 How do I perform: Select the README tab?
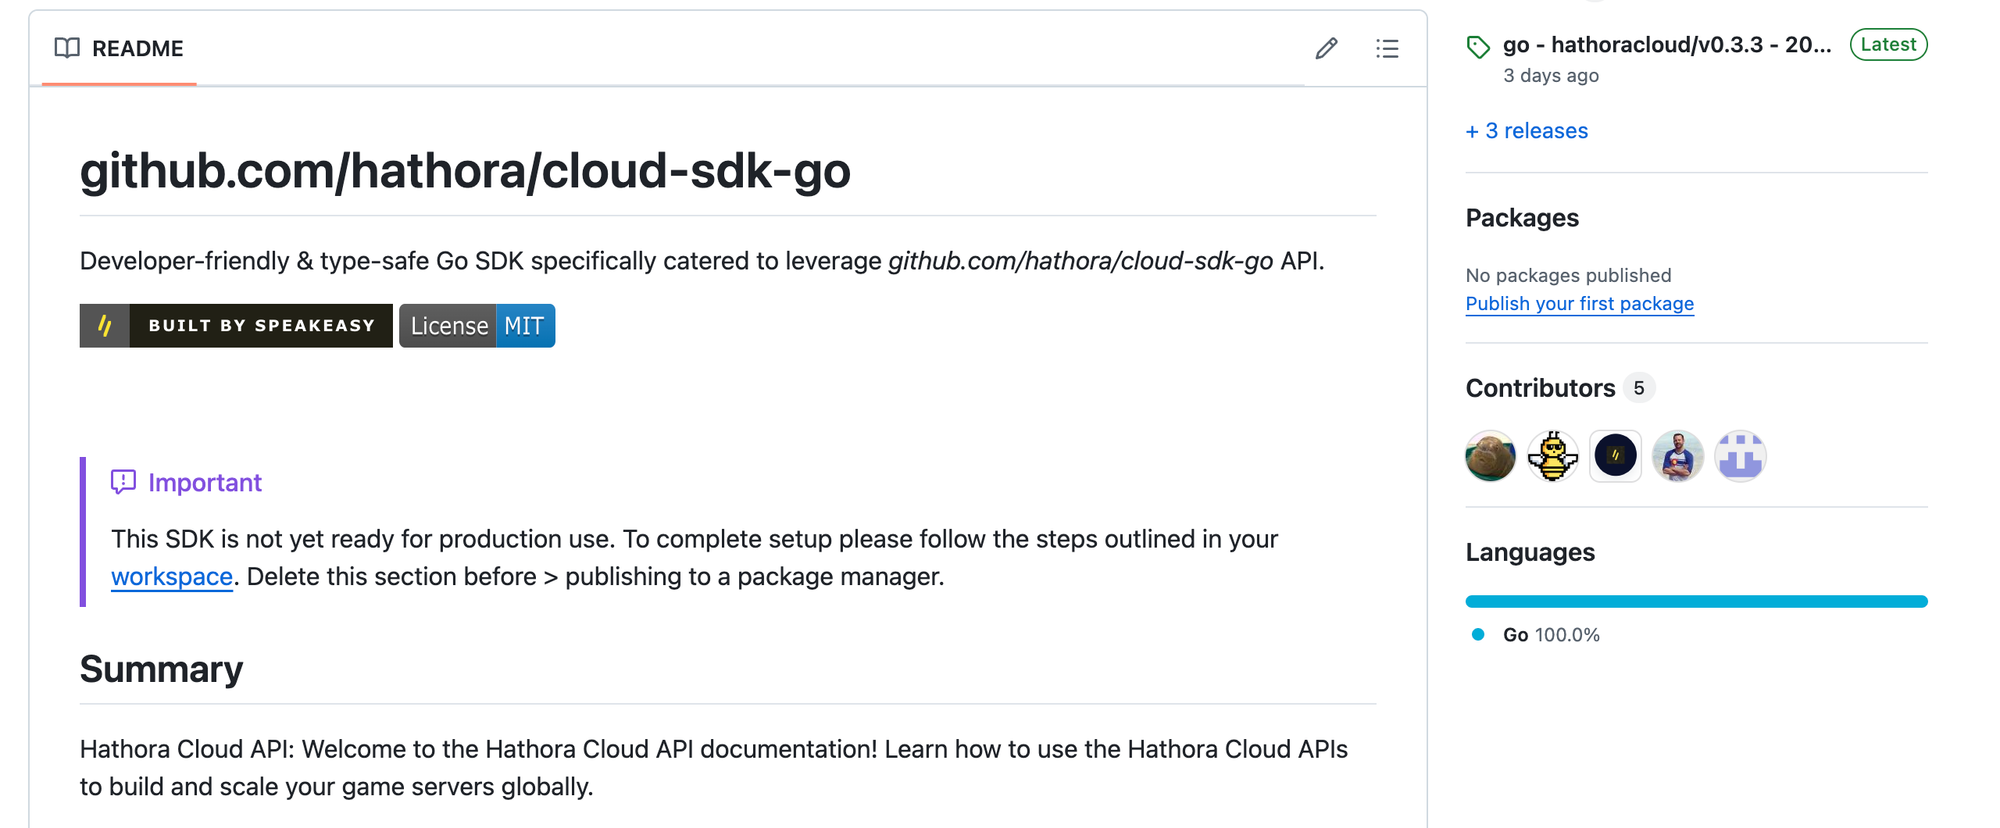120,48
